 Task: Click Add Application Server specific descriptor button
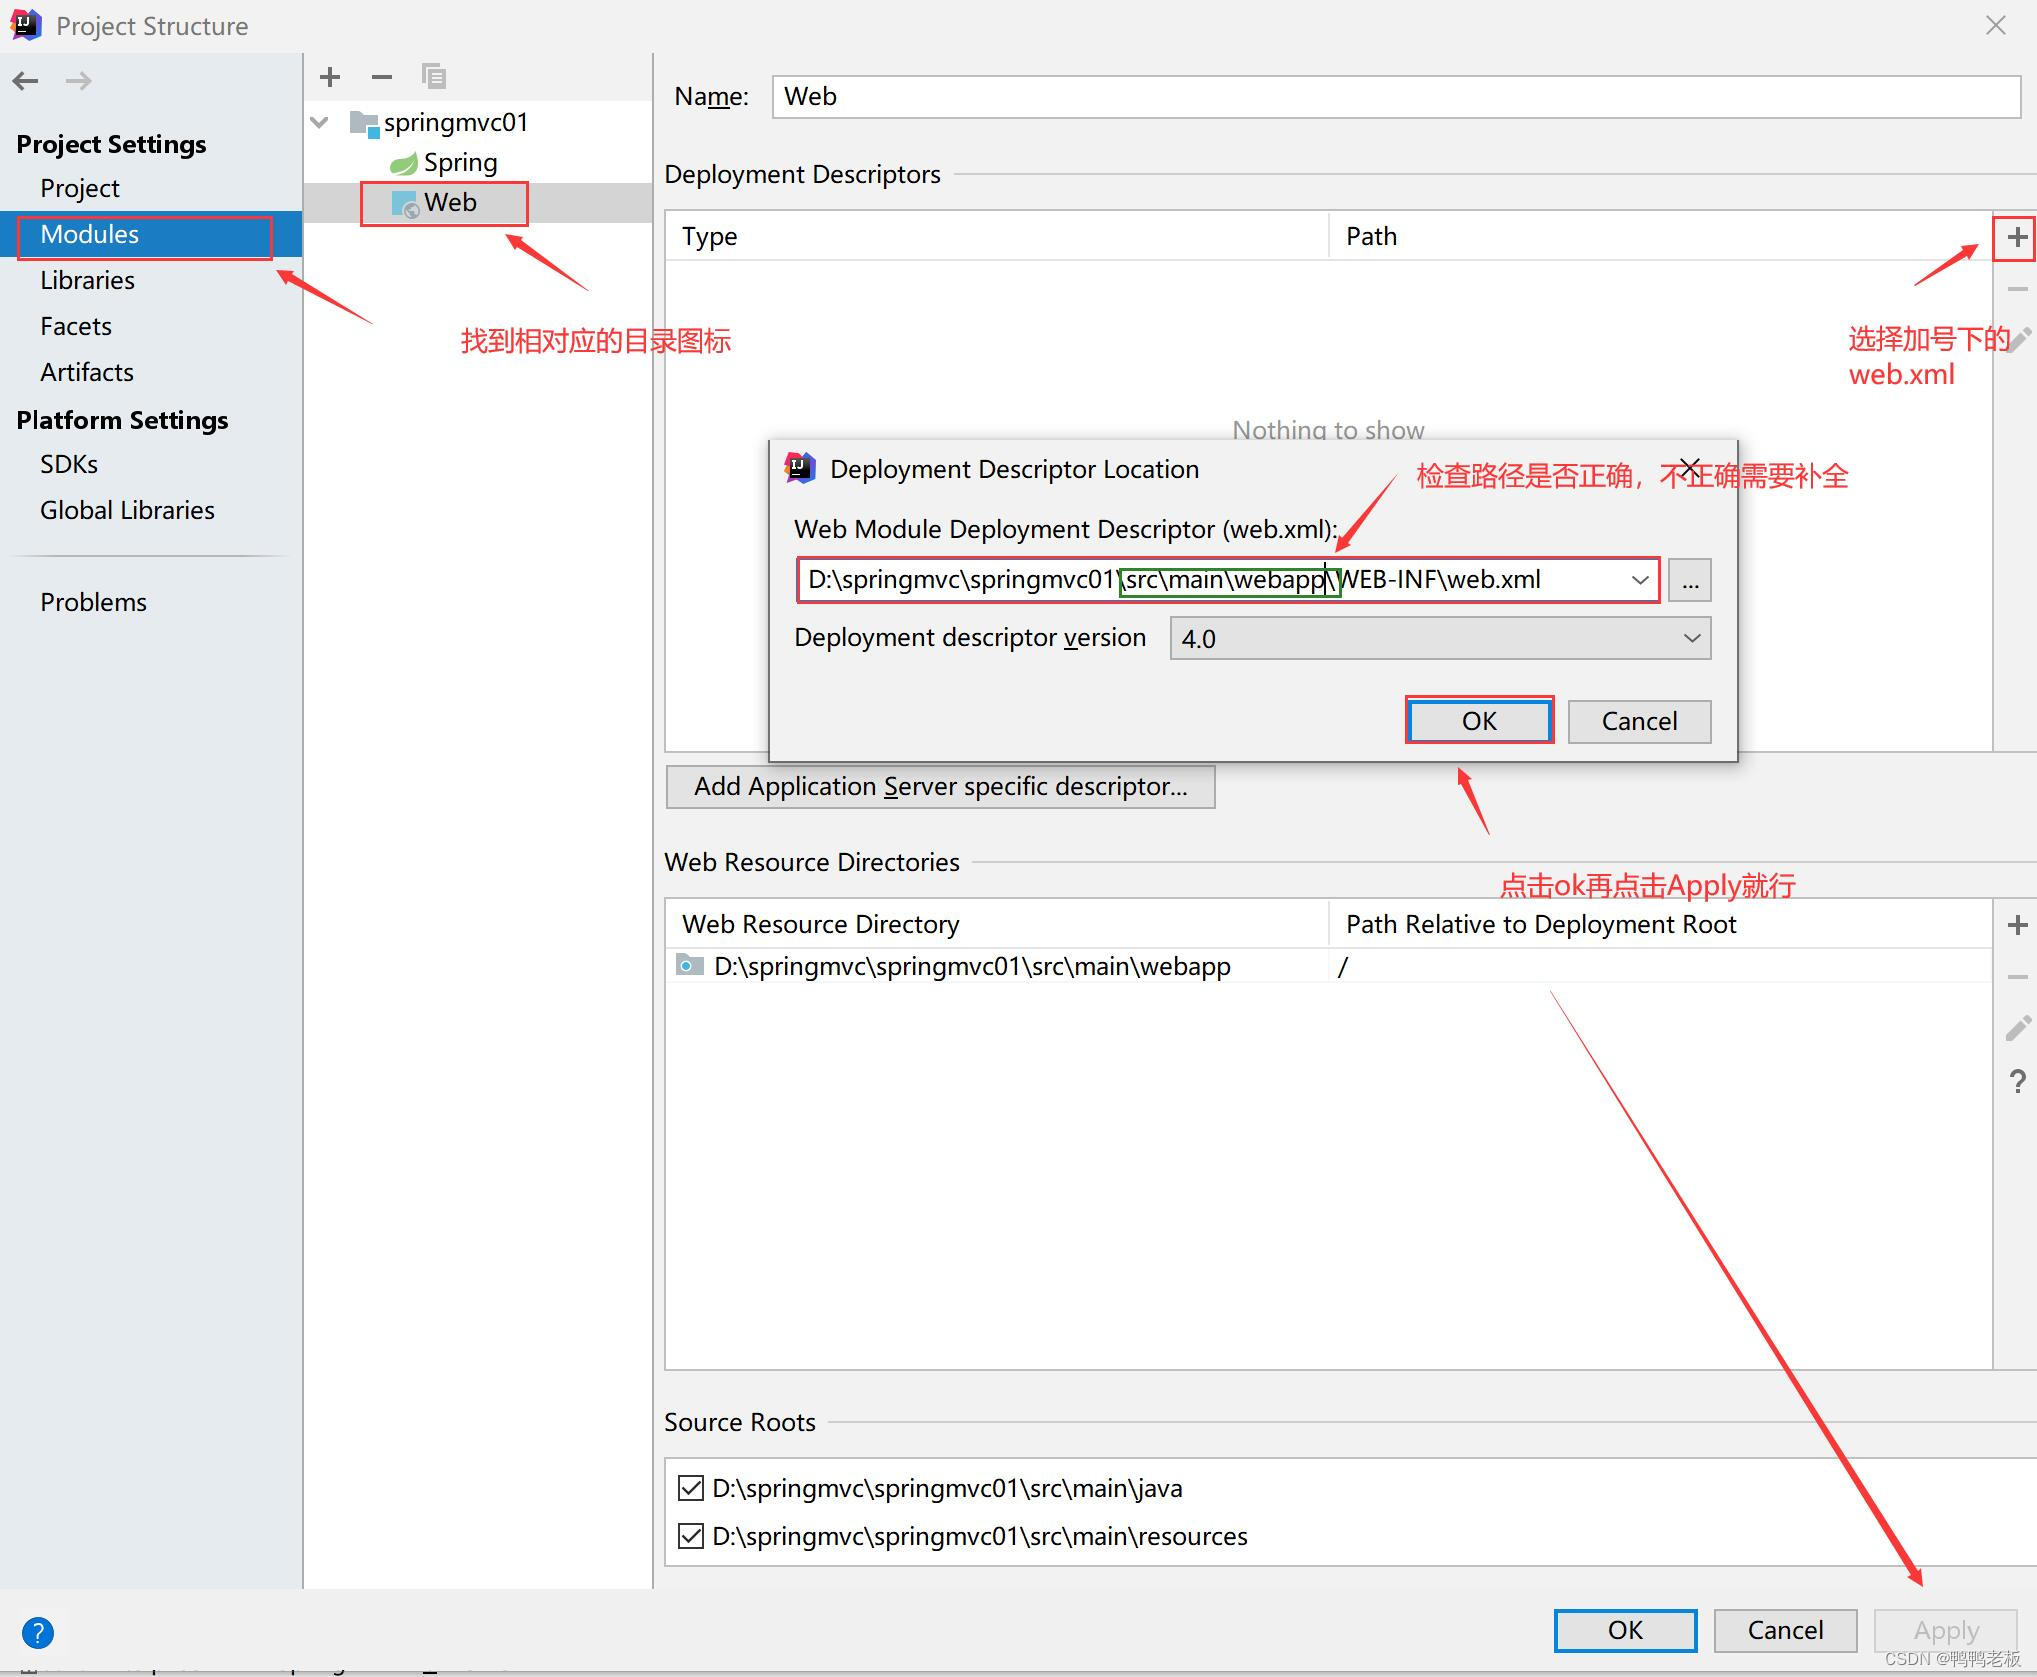tap(940, 787)
